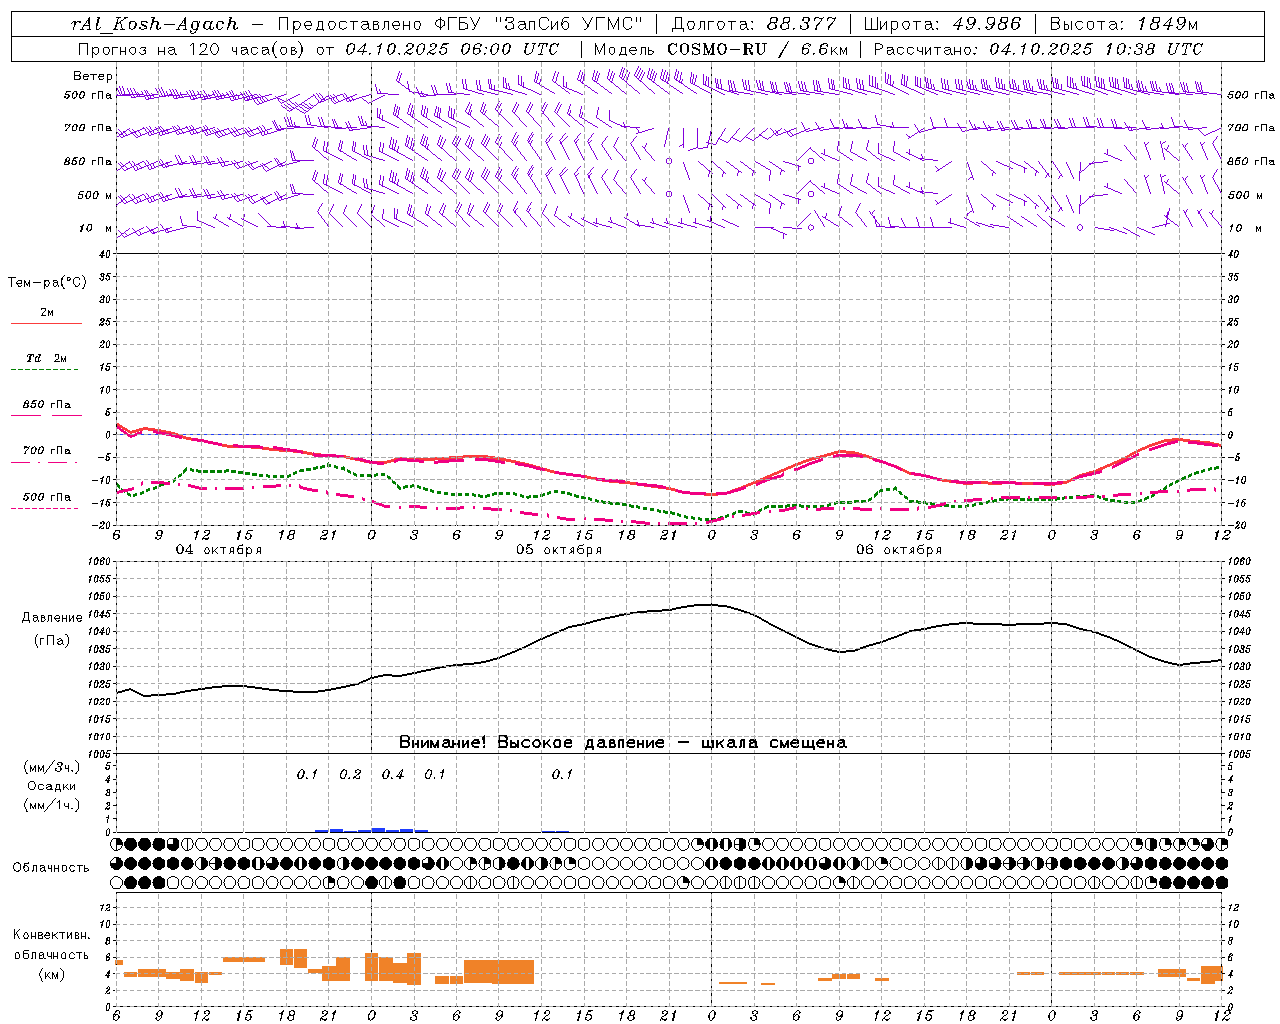1280x1024 pixels.
Task: Click the 1060 label on left pressure axis
Action: (x=98, y=561)
